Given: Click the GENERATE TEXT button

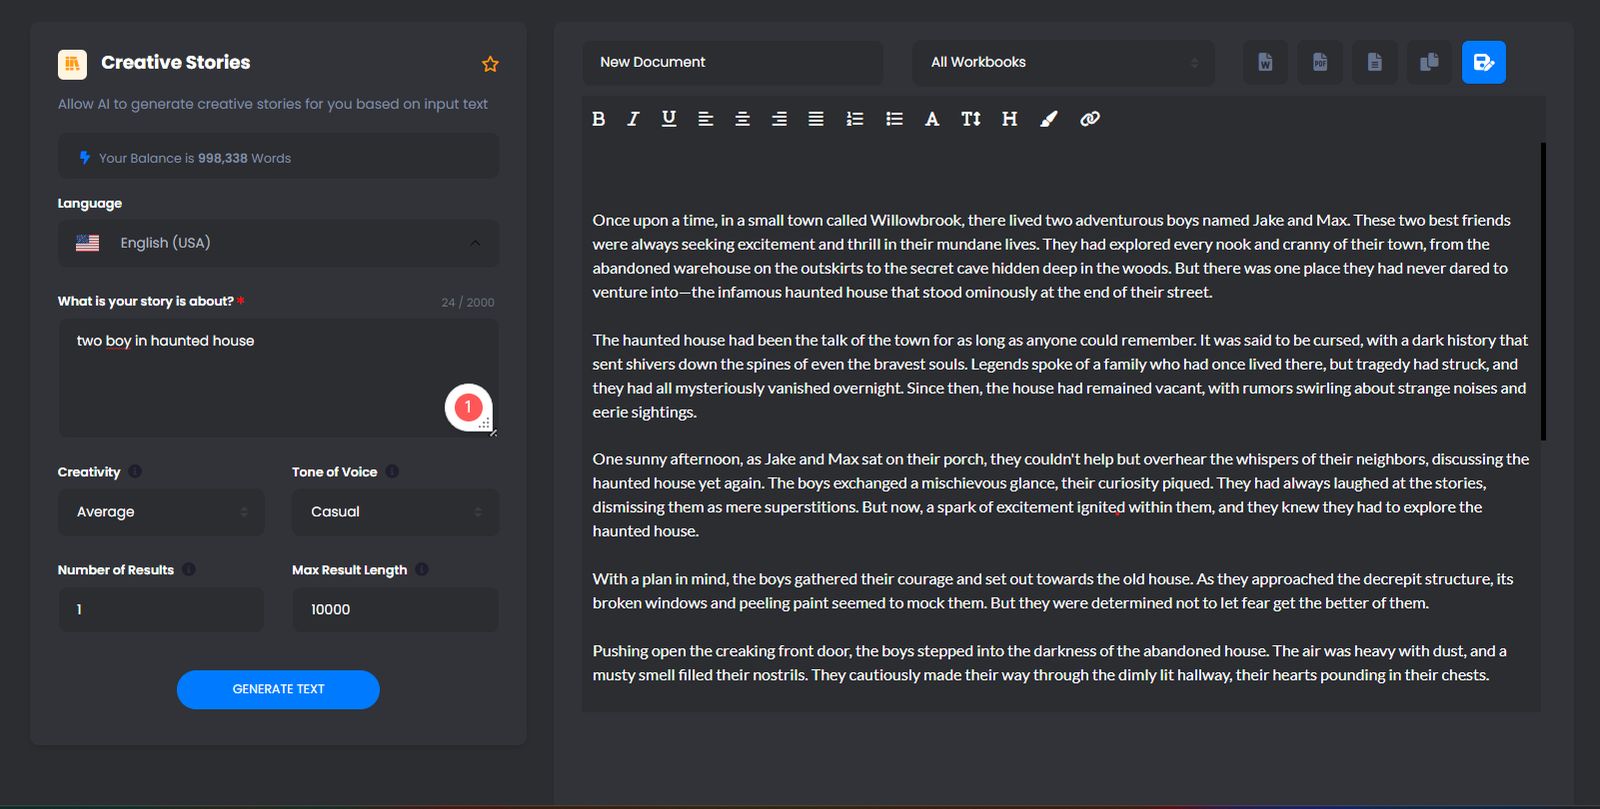Looking at the screenshot, I should coord(278,690).
